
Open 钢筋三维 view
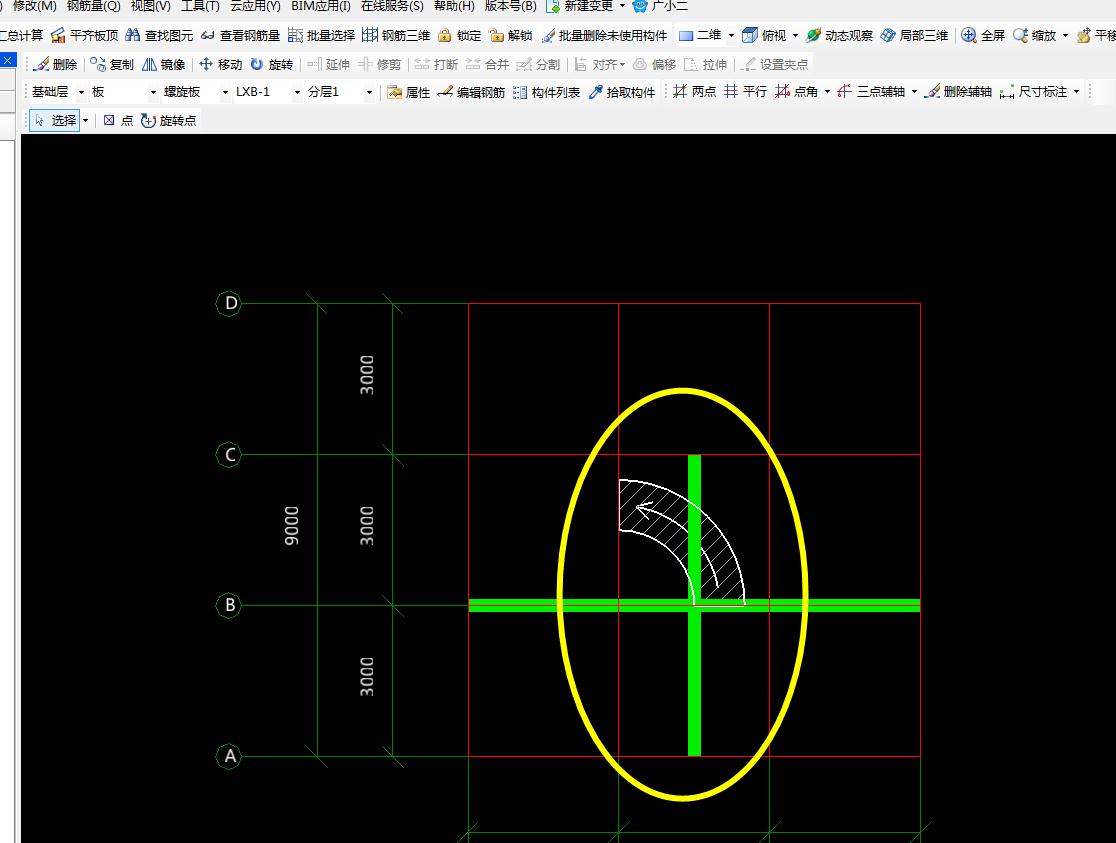pos(396,35)
